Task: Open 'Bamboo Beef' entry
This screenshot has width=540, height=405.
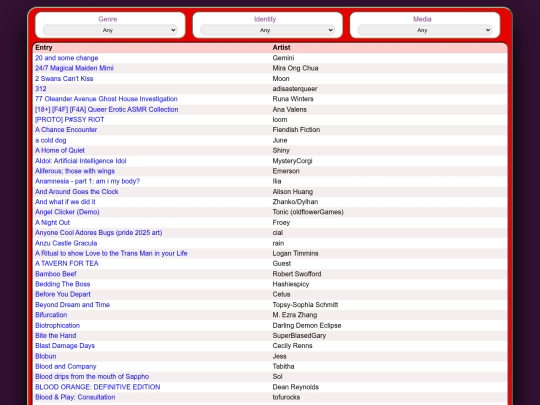Action: [56, 274]
